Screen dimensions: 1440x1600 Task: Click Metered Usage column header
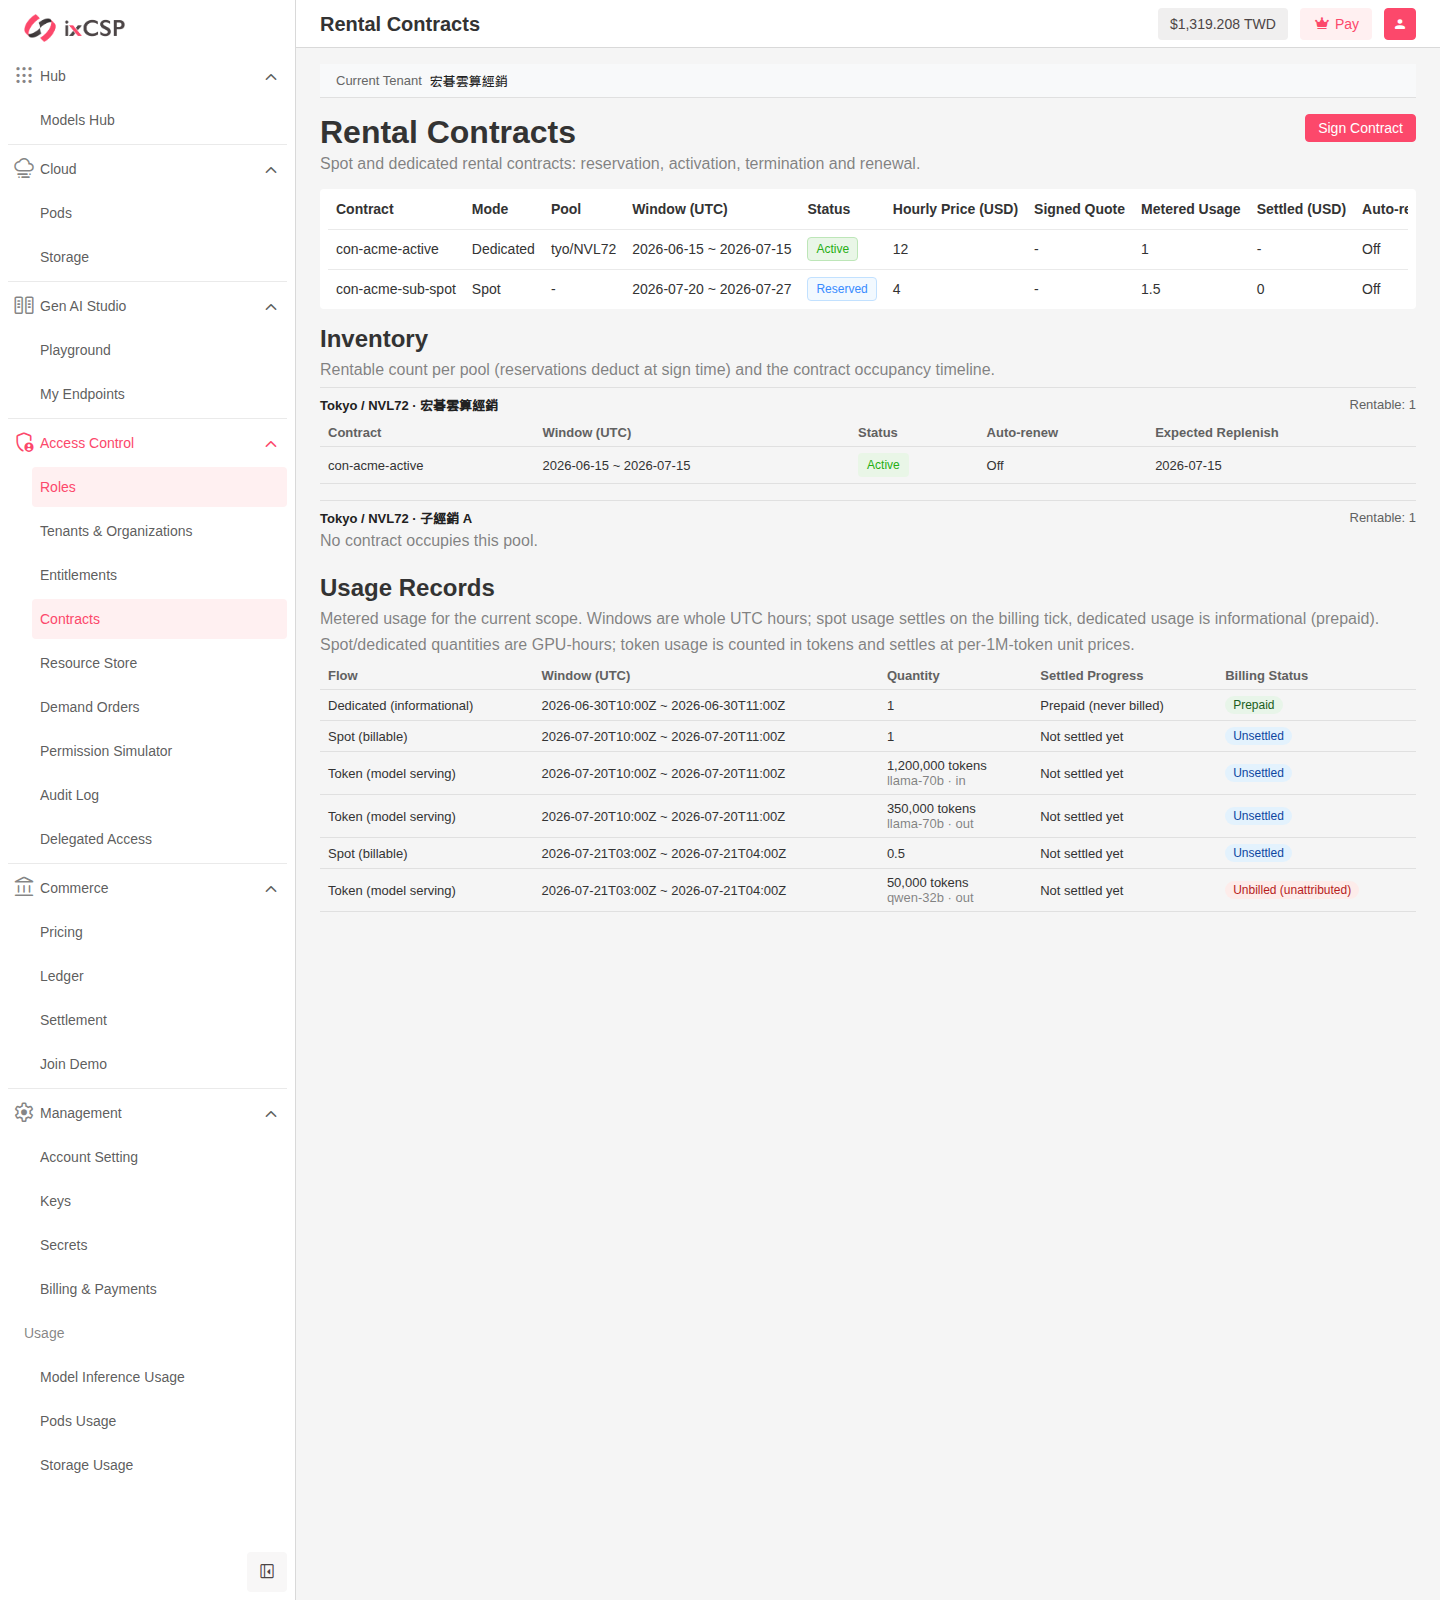tap(1191, 209)
